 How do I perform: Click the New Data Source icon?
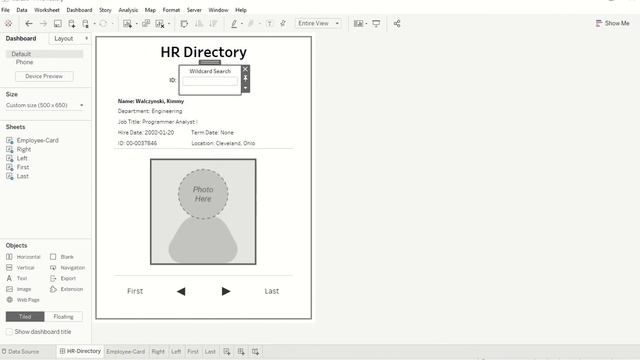click(x=71, y=24)
